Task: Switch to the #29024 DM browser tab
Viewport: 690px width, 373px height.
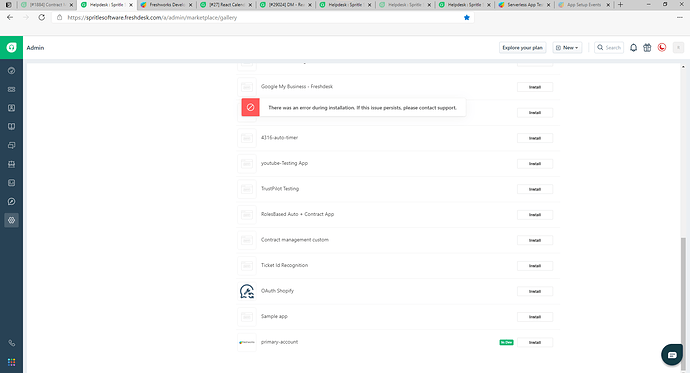Action: coord(286,5)
